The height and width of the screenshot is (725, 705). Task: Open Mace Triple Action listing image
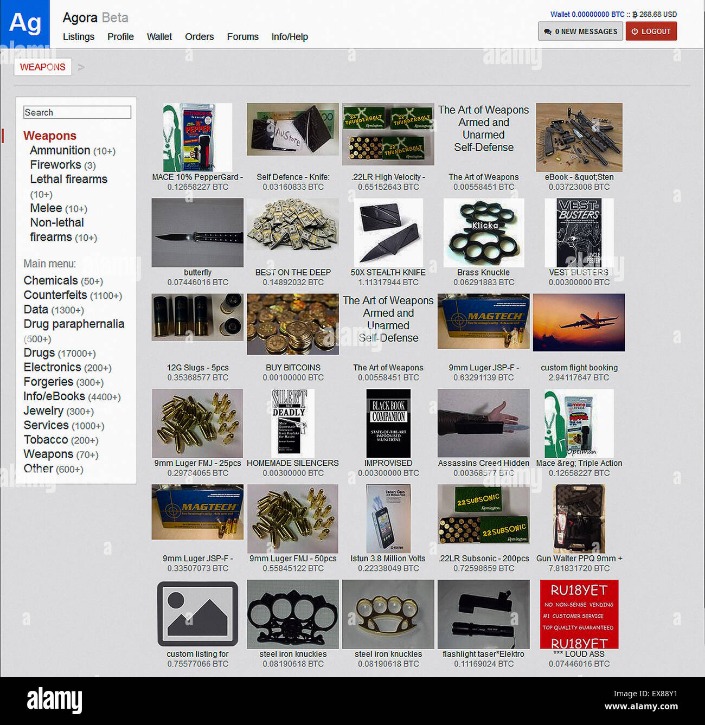click(x=579, y=423)
